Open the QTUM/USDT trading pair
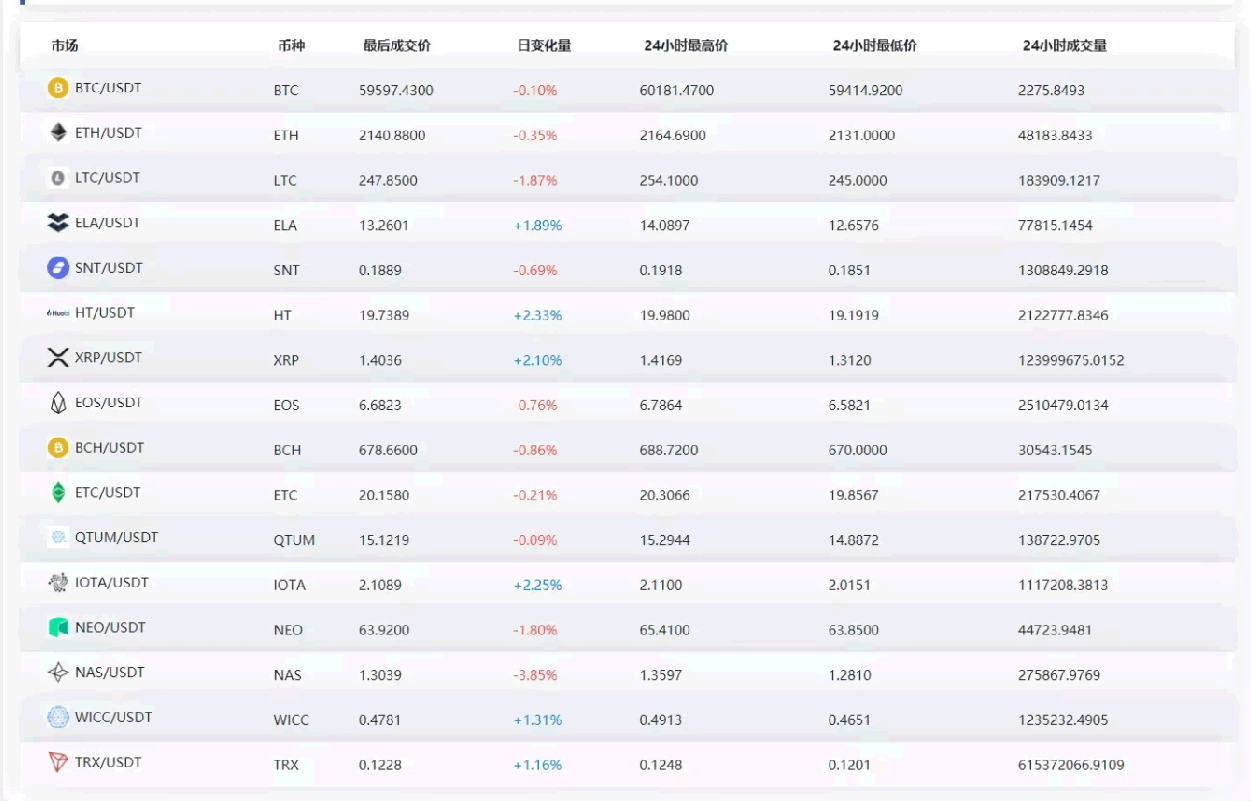 click(116, 538)
